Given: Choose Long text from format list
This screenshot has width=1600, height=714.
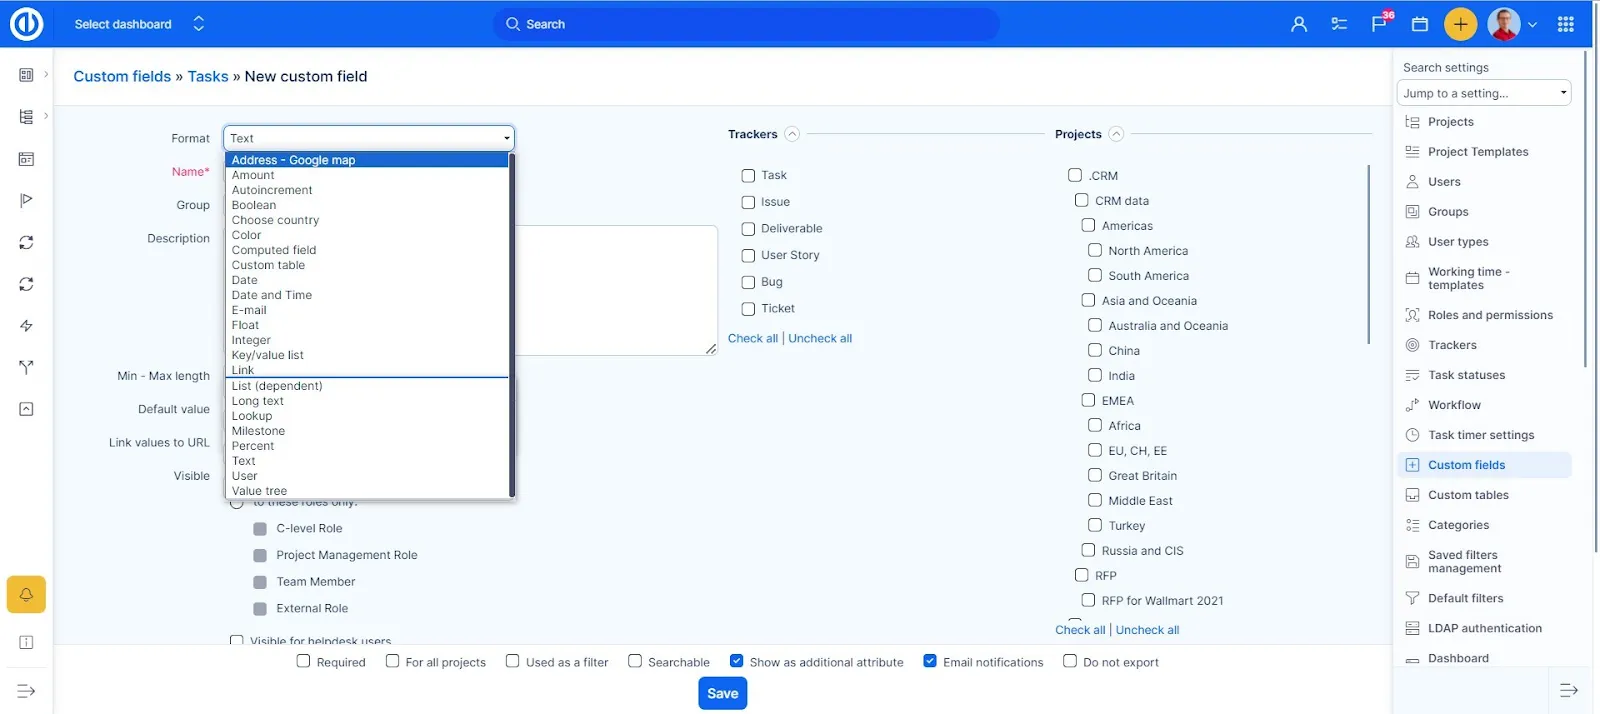Looking at the screenshot, I should point(367,401).
